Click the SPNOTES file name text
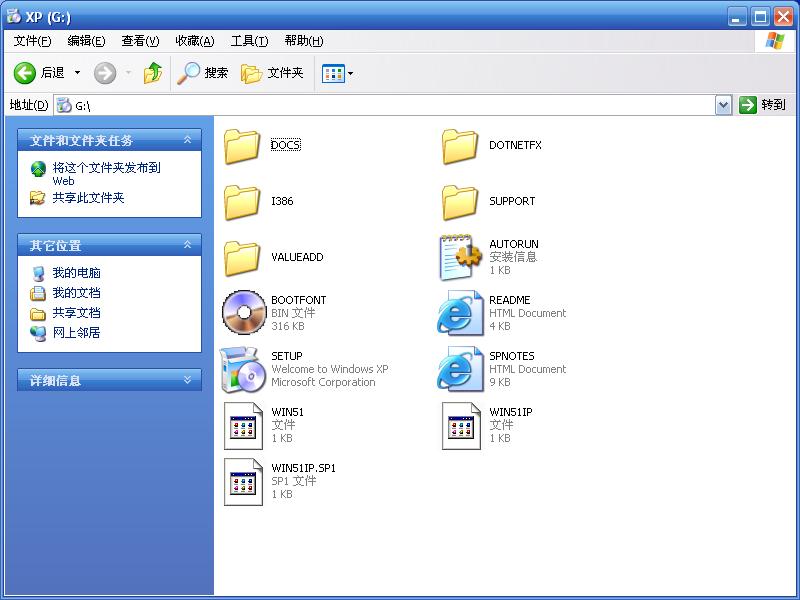This screenshot has height=600, width=800. 512,356
